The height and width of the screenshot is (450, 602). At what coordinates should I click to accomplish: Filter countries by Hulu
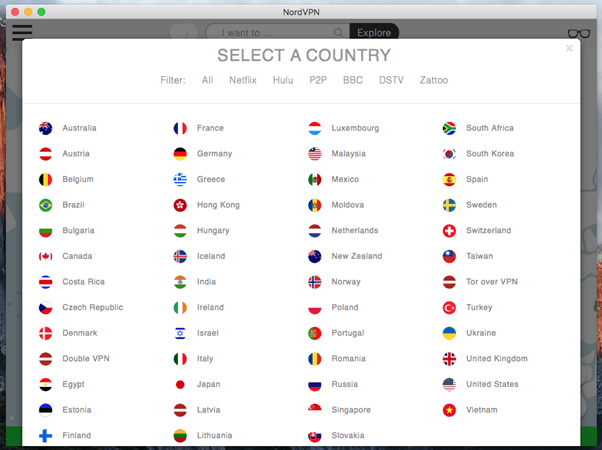click(283, 80)
